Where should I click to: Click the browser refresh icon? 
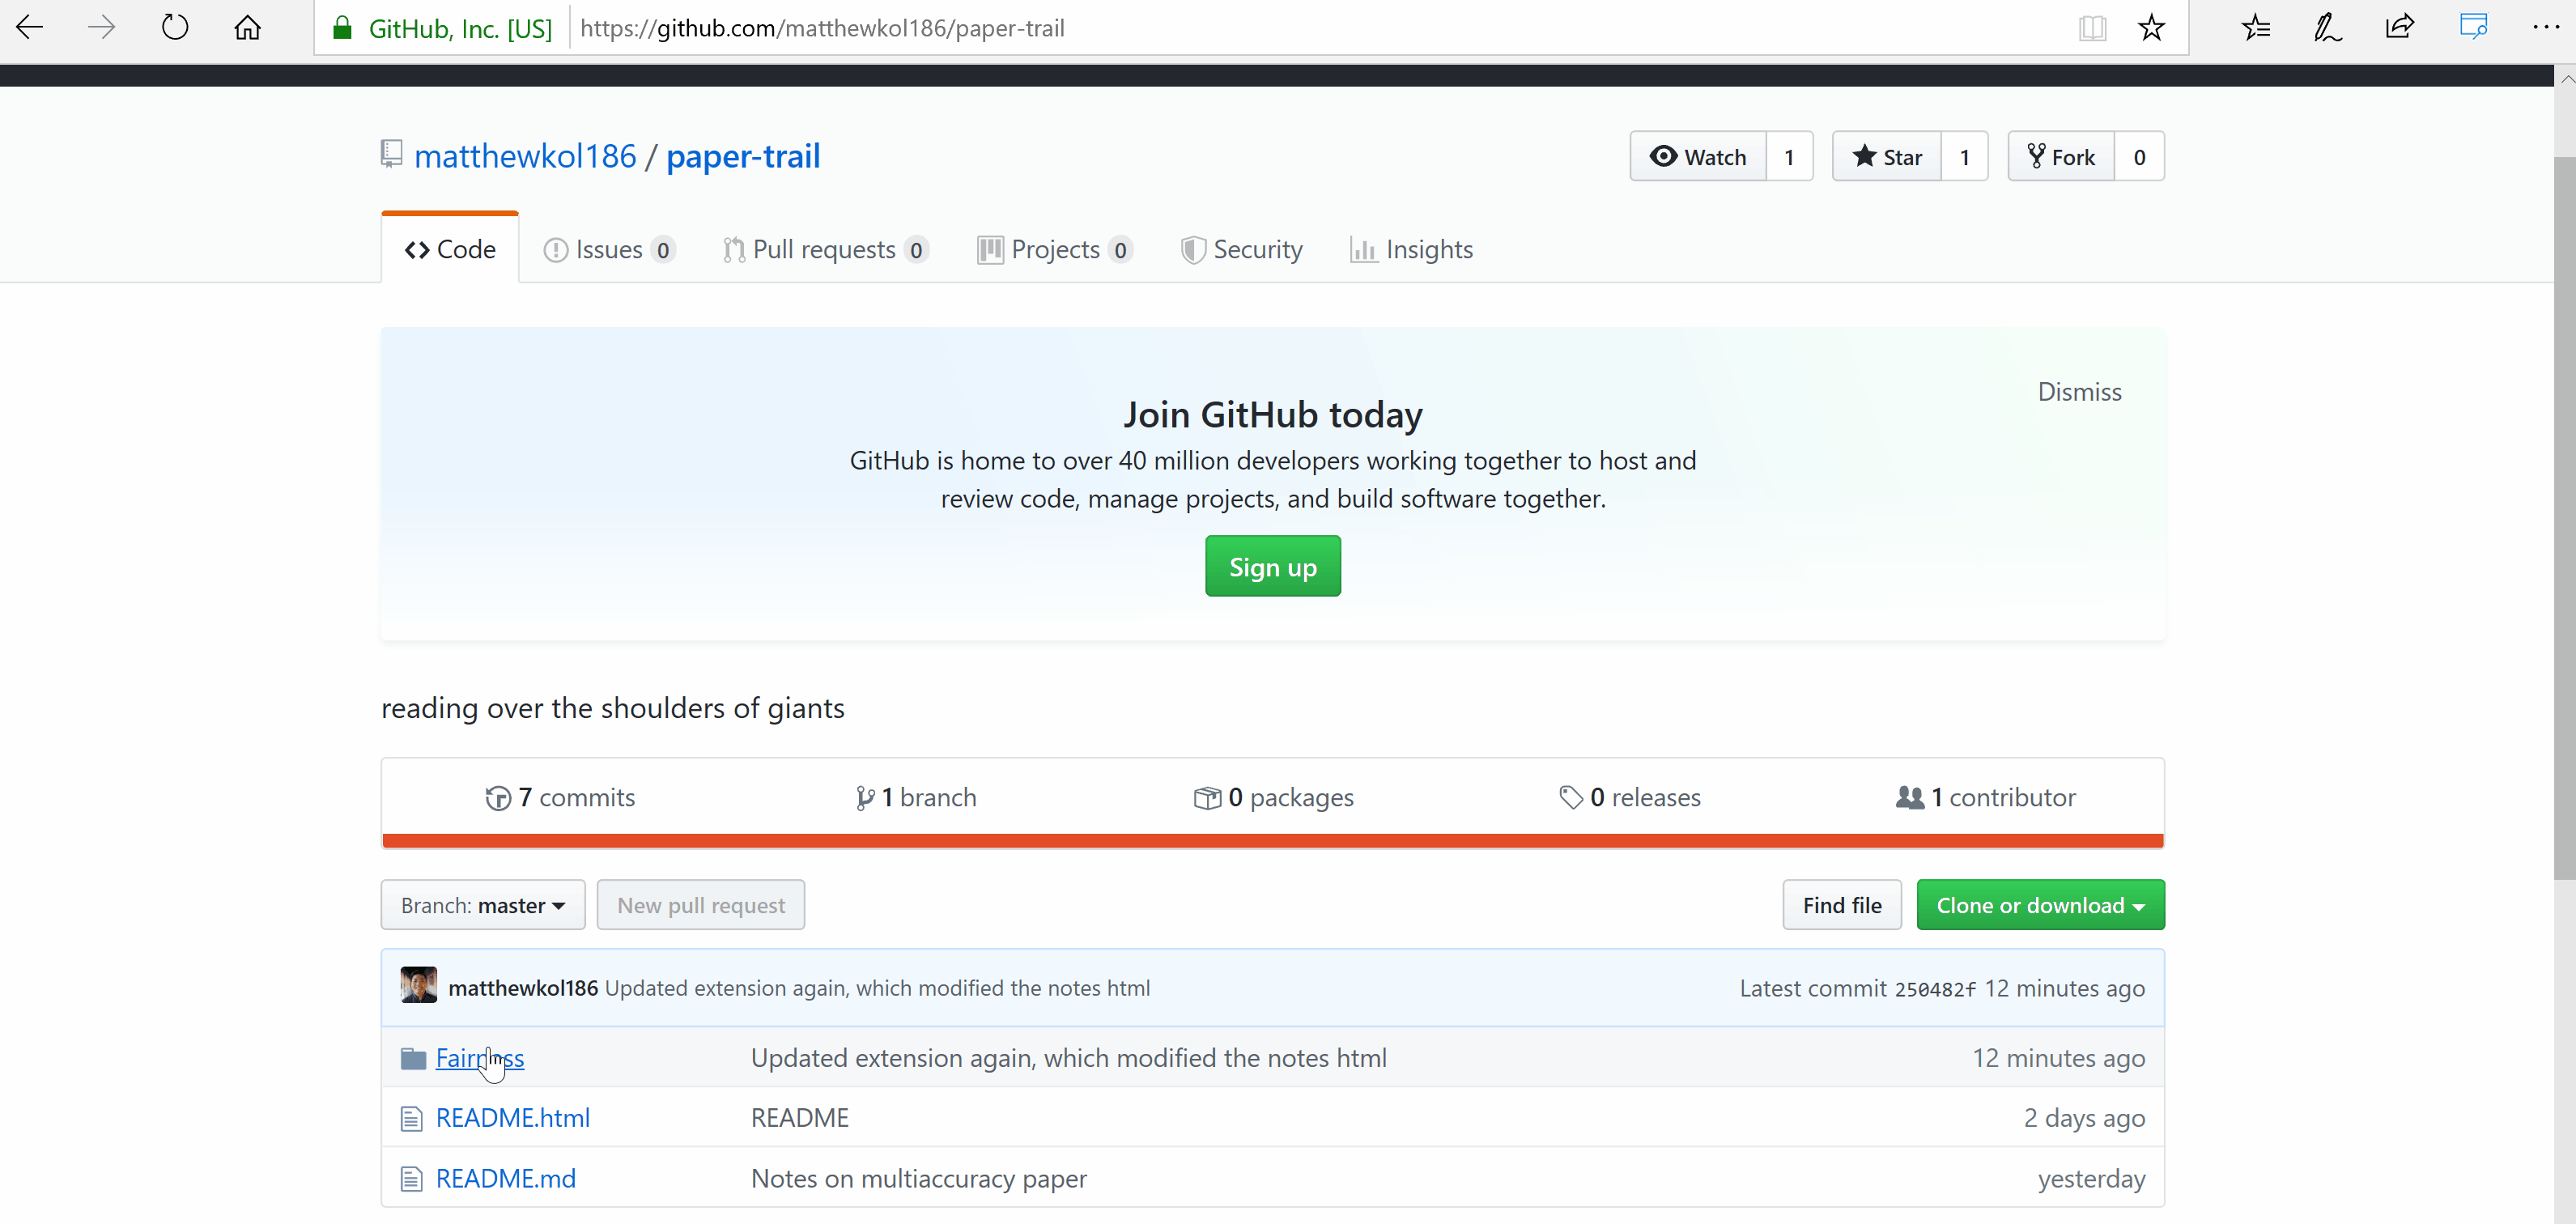point(174,27)
